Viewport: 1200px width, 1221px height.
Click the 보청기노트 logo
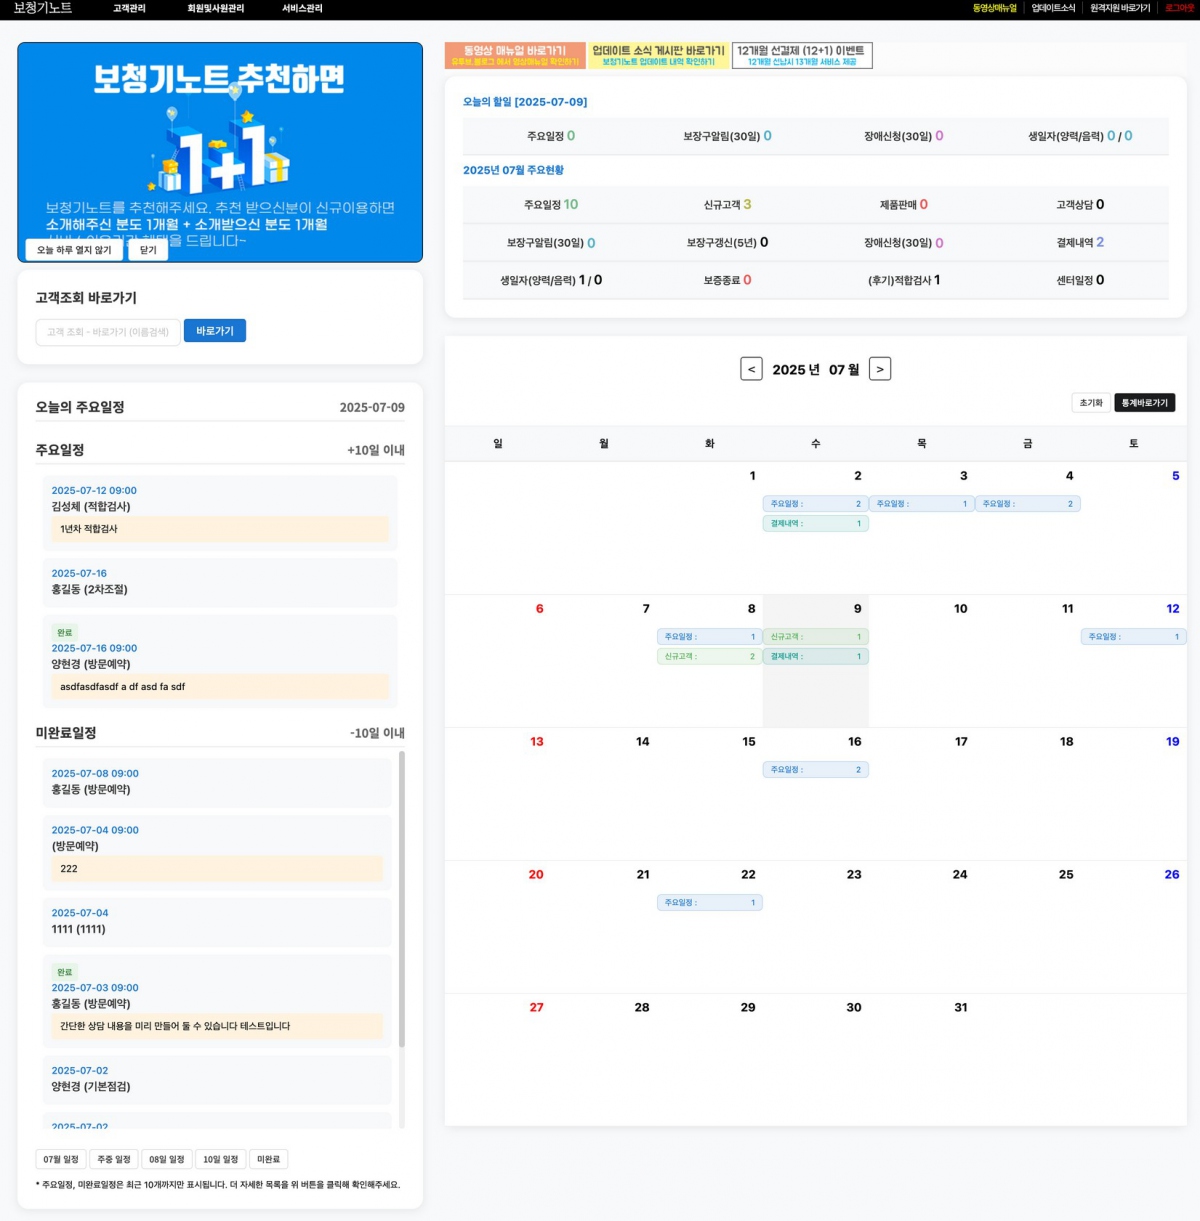[x=43, y=8]
